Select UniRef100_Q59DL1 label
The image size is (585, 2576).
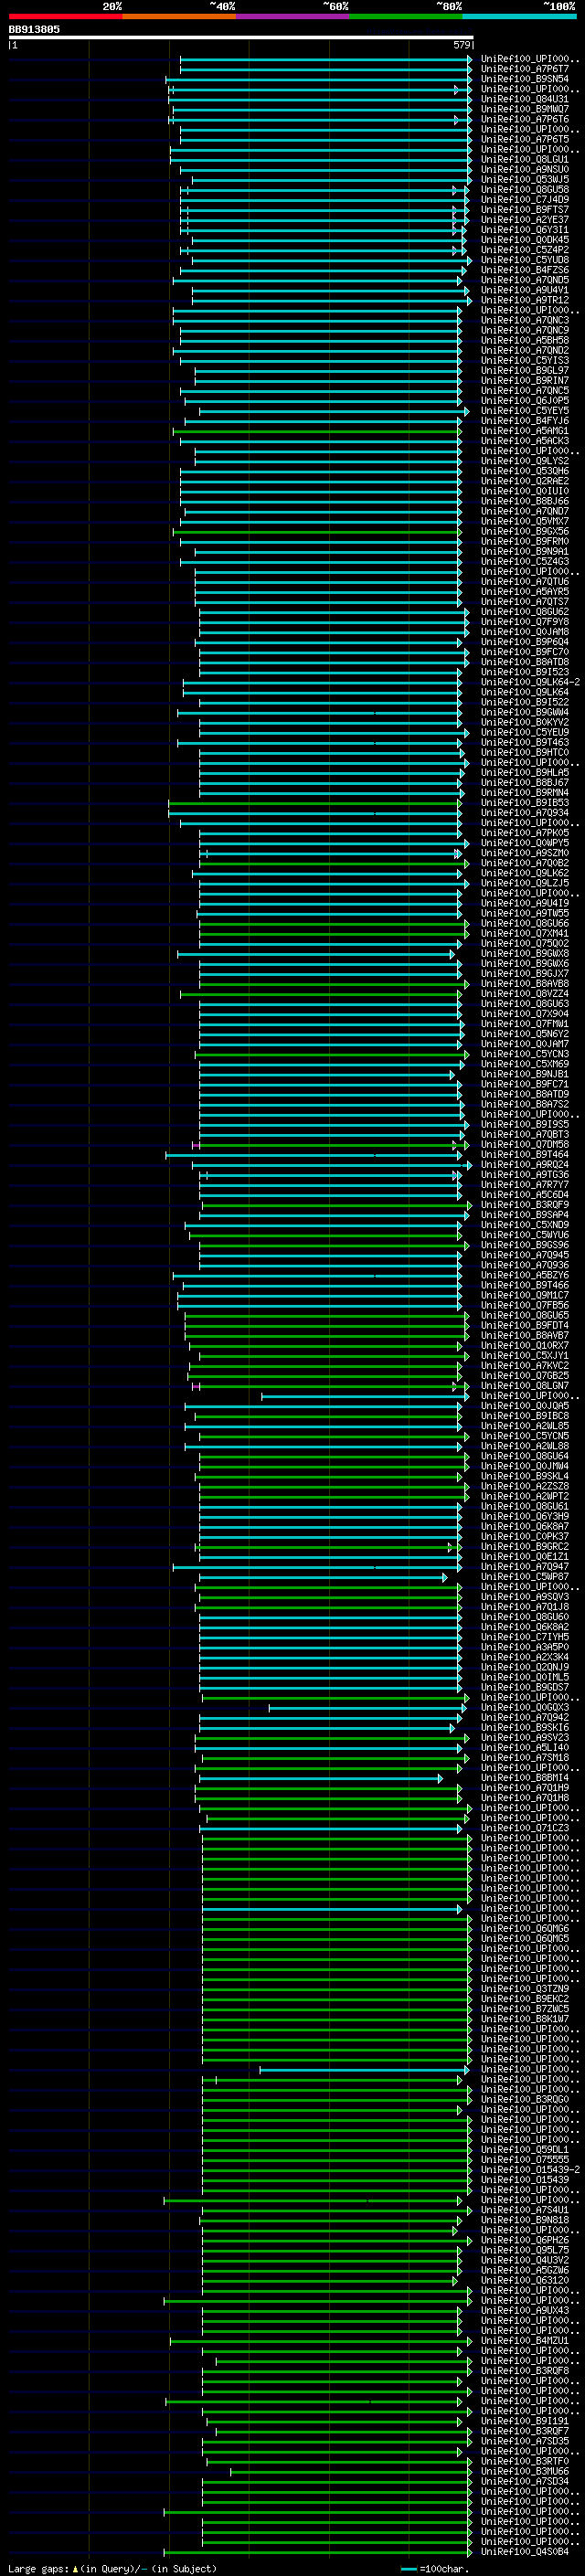click(524, 2149)
